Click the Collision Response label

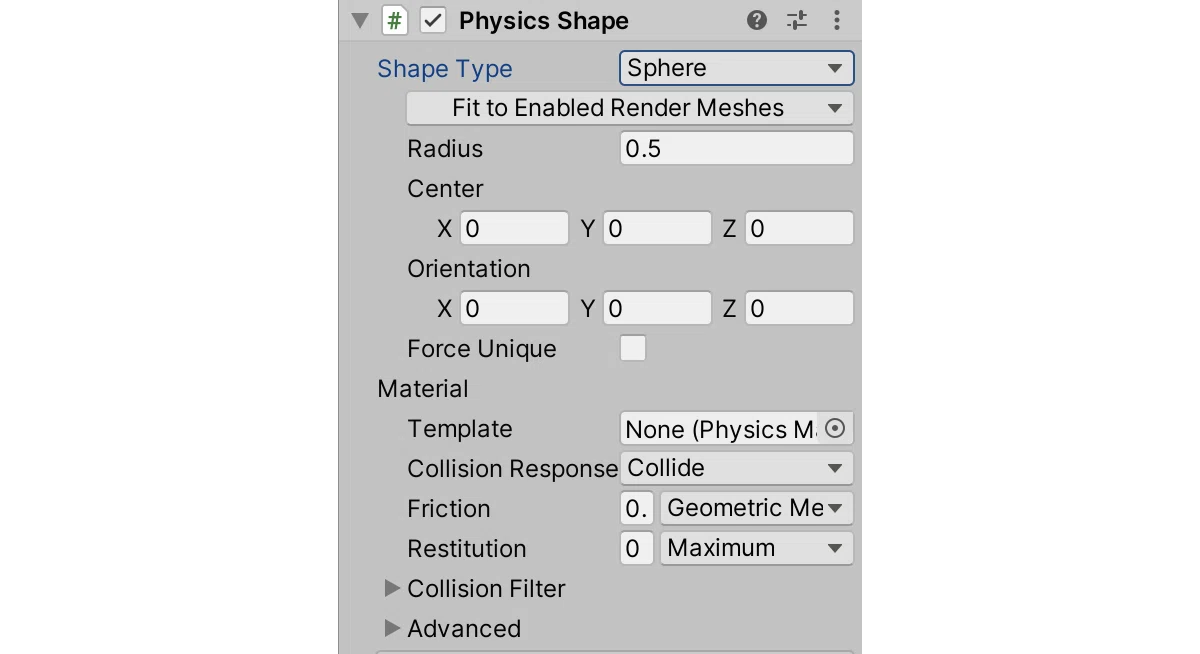[x=513, y=469]
